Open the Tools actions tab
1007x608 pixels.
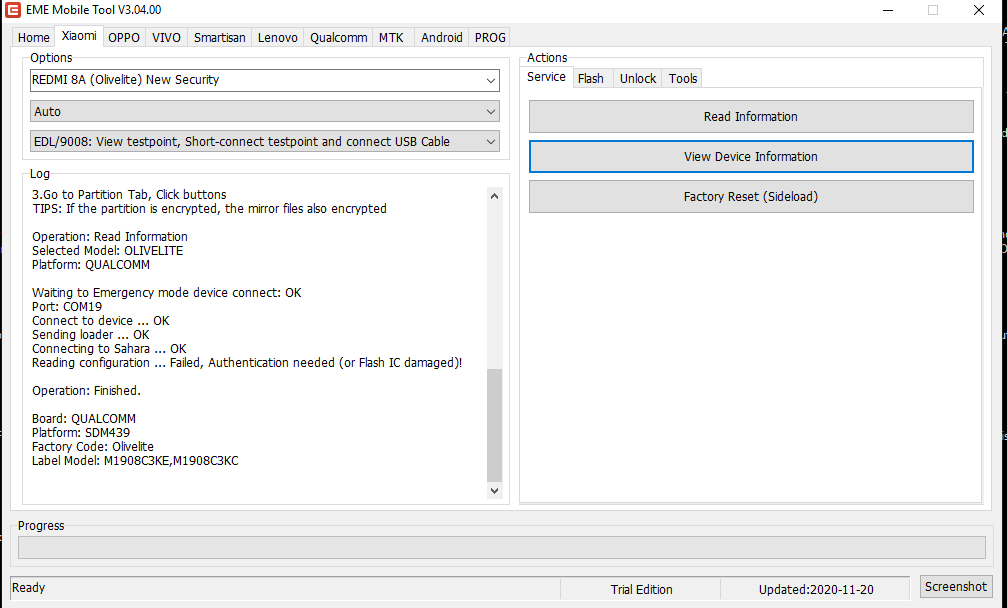tap(683, 78)
